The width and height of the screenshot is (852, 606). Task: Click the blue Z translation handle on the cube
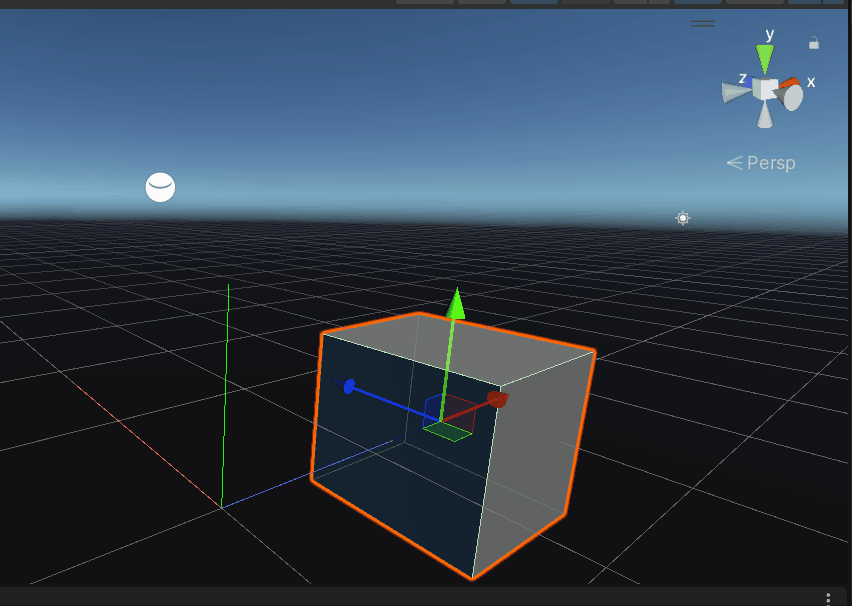point(350,385)
